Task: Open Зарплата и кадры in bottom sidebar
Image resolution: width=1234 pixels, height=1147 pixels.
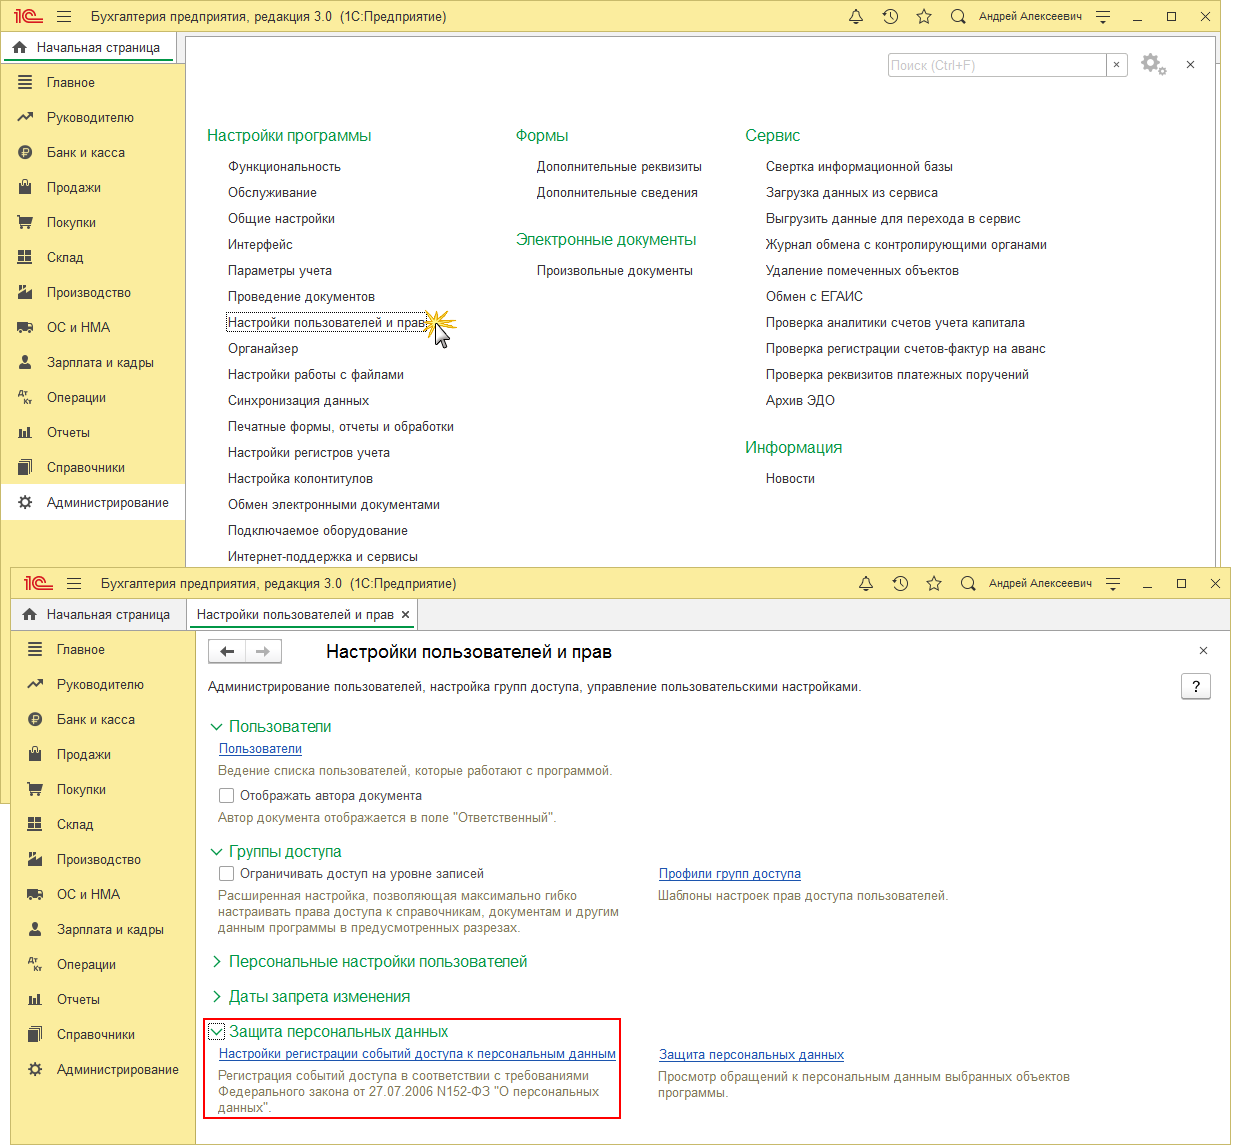Action: [x=103, y=930]
